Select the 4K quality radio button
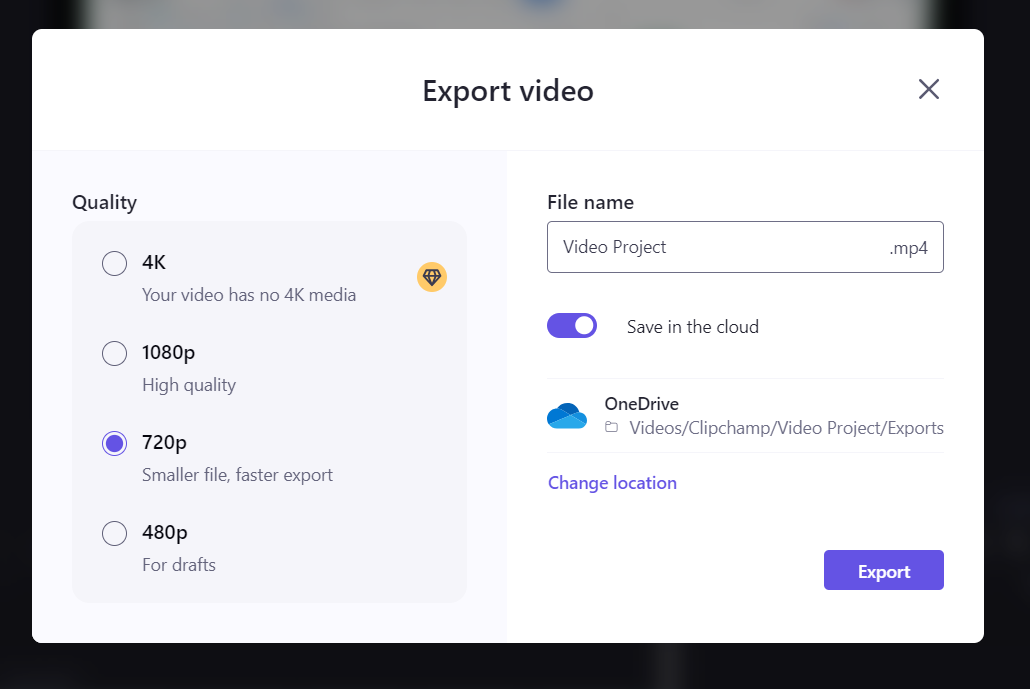The image size is (1030, 689). 114,263
